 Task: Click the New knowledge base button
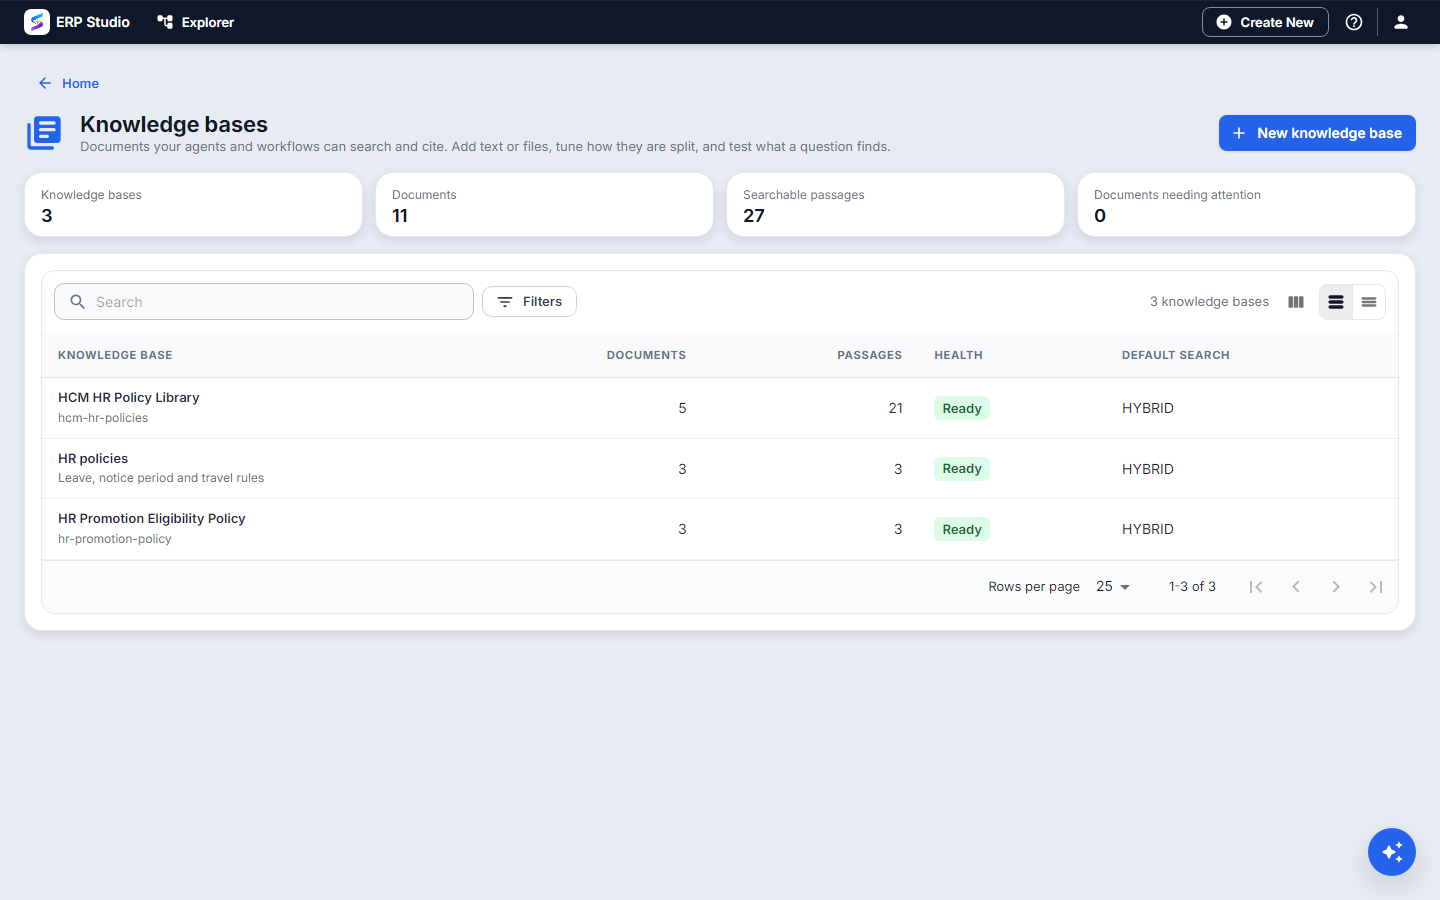[1317, 133]
